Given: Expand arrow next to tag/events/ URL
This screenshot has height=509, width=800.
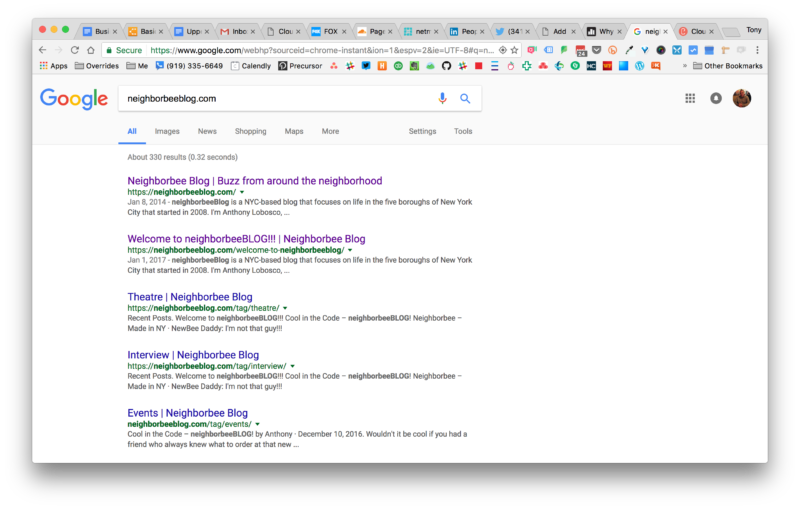Looking at the screenshot, I should 258,424.
